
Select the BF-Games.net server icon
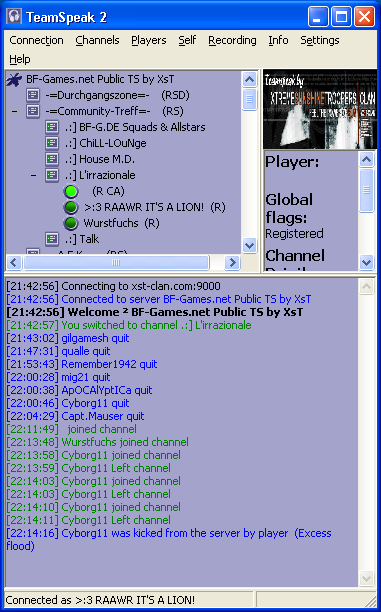(x=14, y=79)
